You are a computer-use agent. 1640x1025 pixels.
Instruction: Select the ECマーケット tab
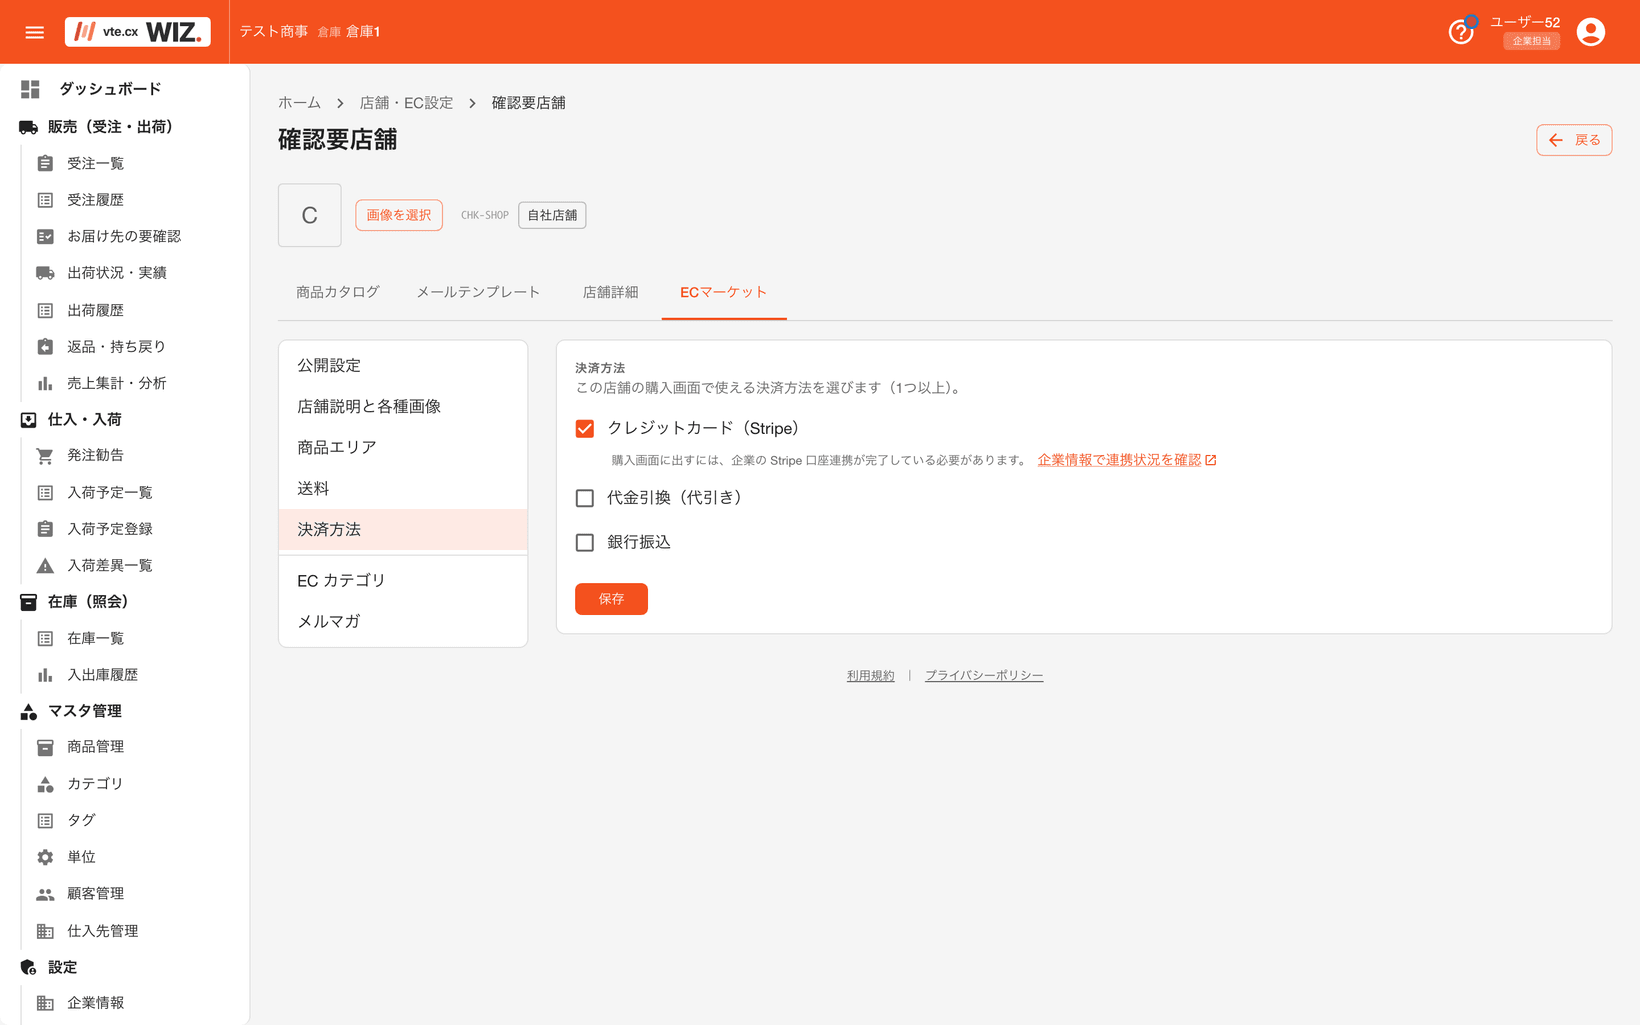click(x=724, y=292)
